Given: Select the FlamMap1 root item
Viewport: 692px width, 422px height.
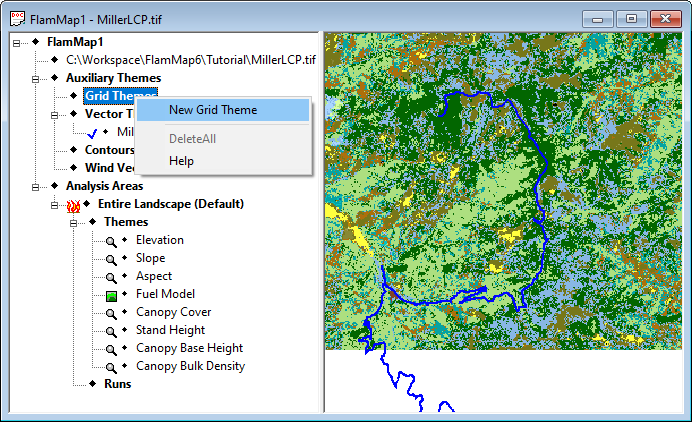Looking at the screenshot, I should pos(75,42).
